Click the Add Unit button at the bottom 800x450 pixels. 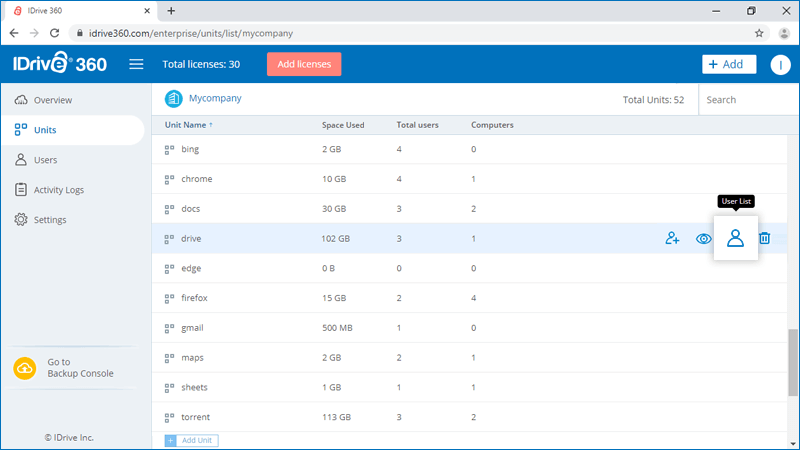click(x=191, y=440)
